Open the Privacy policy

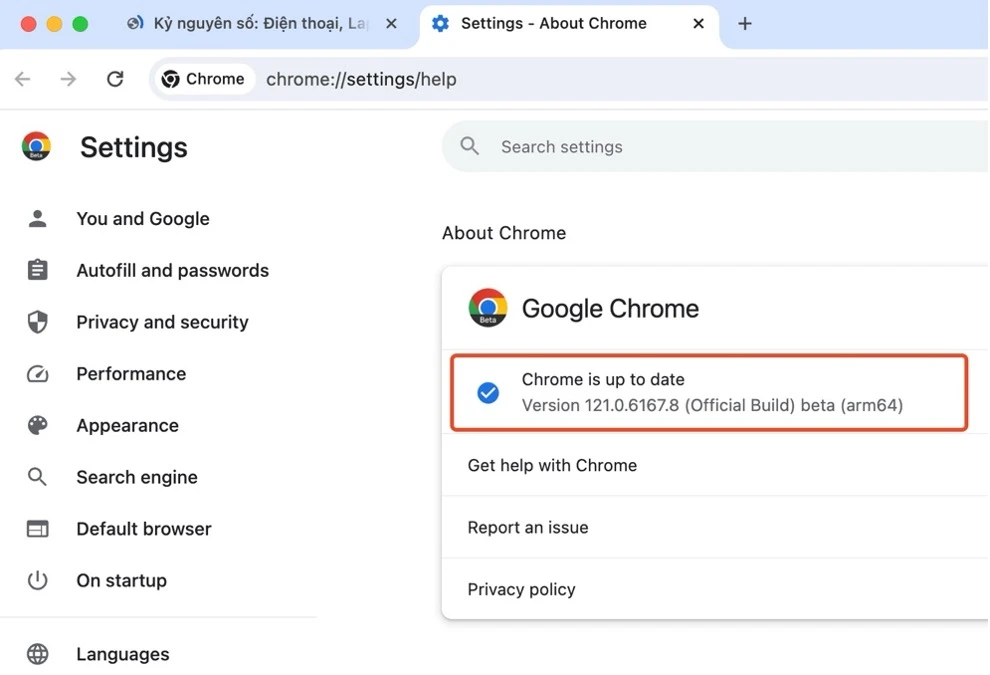click(x=521, y=589)
